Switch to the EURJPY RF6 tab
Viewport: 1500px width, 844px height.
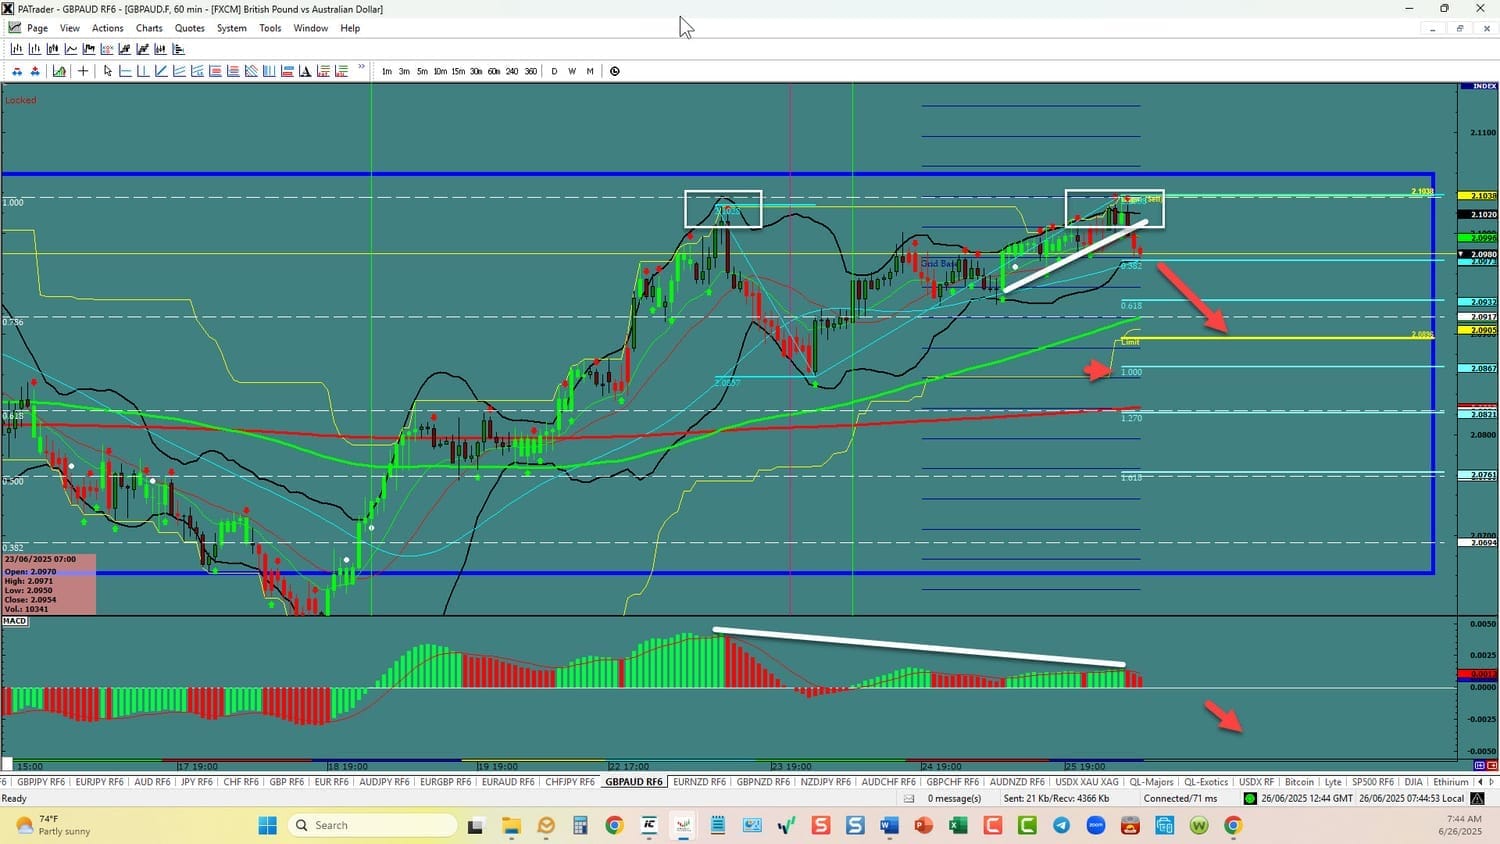pyautogui.click(x=99, y=782)
